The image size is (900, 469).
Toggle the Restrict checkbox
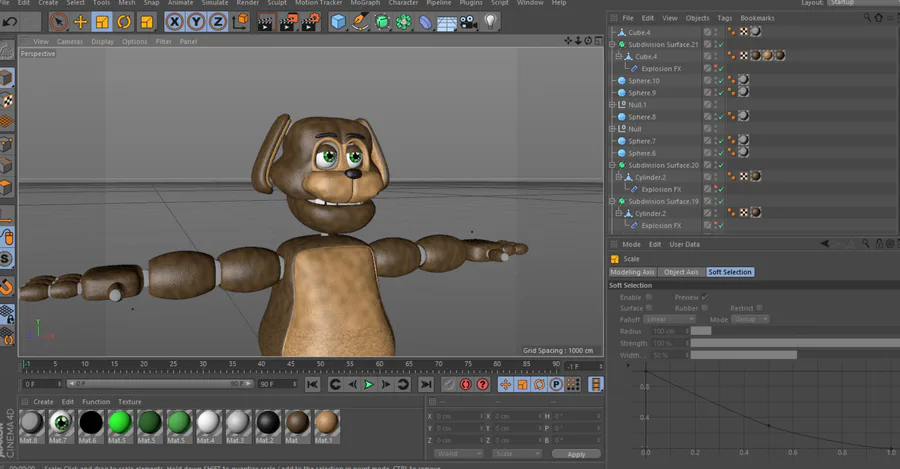pos(759,308)
